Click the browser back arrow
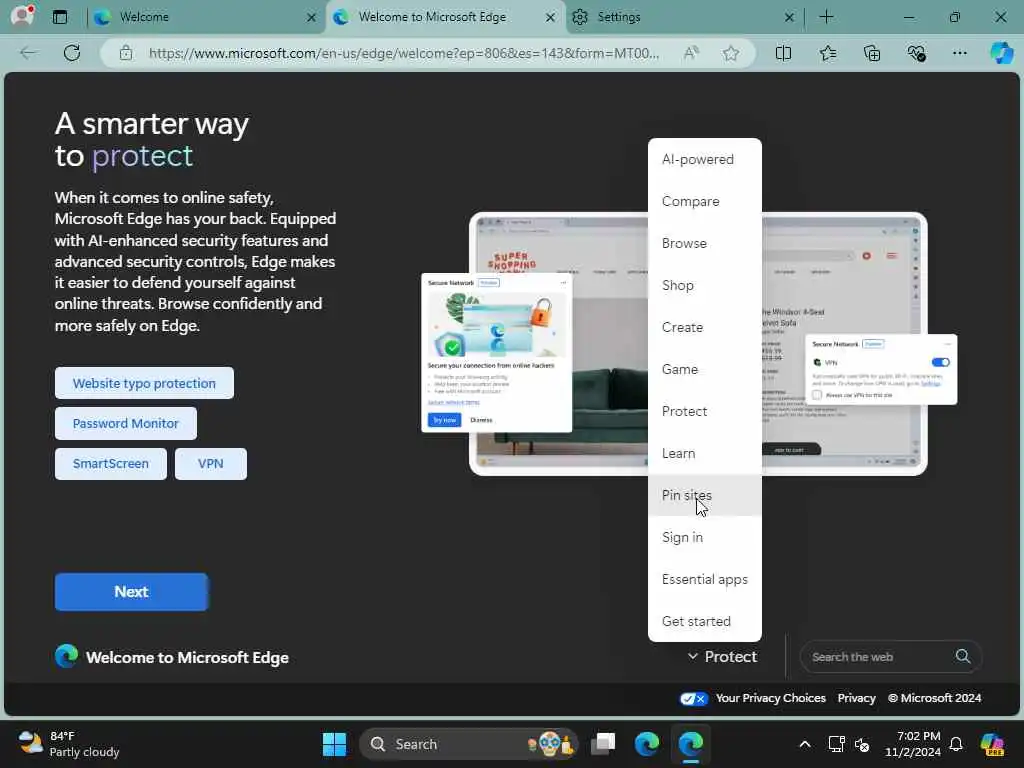Screen dimensions: 1024x768 28,53
